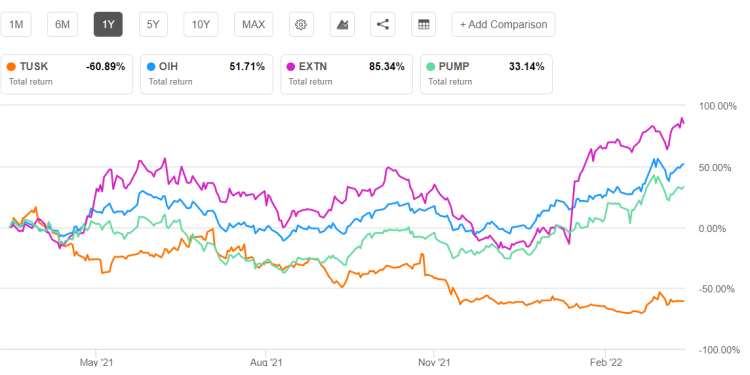Click 'Total return' under TUSK
This screenshot has height=375, width=750.
tap(31, 82)
